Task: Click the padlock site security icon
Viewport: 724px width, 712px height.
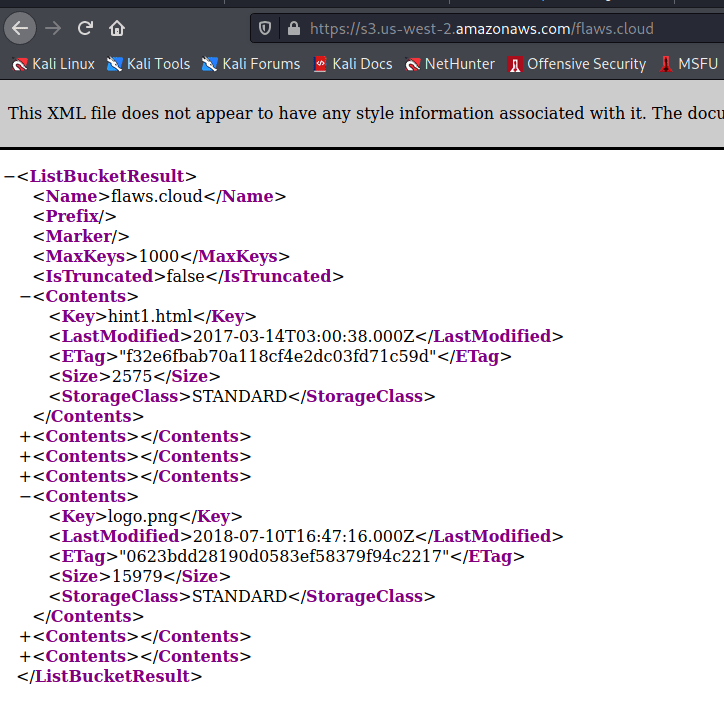Action: (x=294, y=29)
